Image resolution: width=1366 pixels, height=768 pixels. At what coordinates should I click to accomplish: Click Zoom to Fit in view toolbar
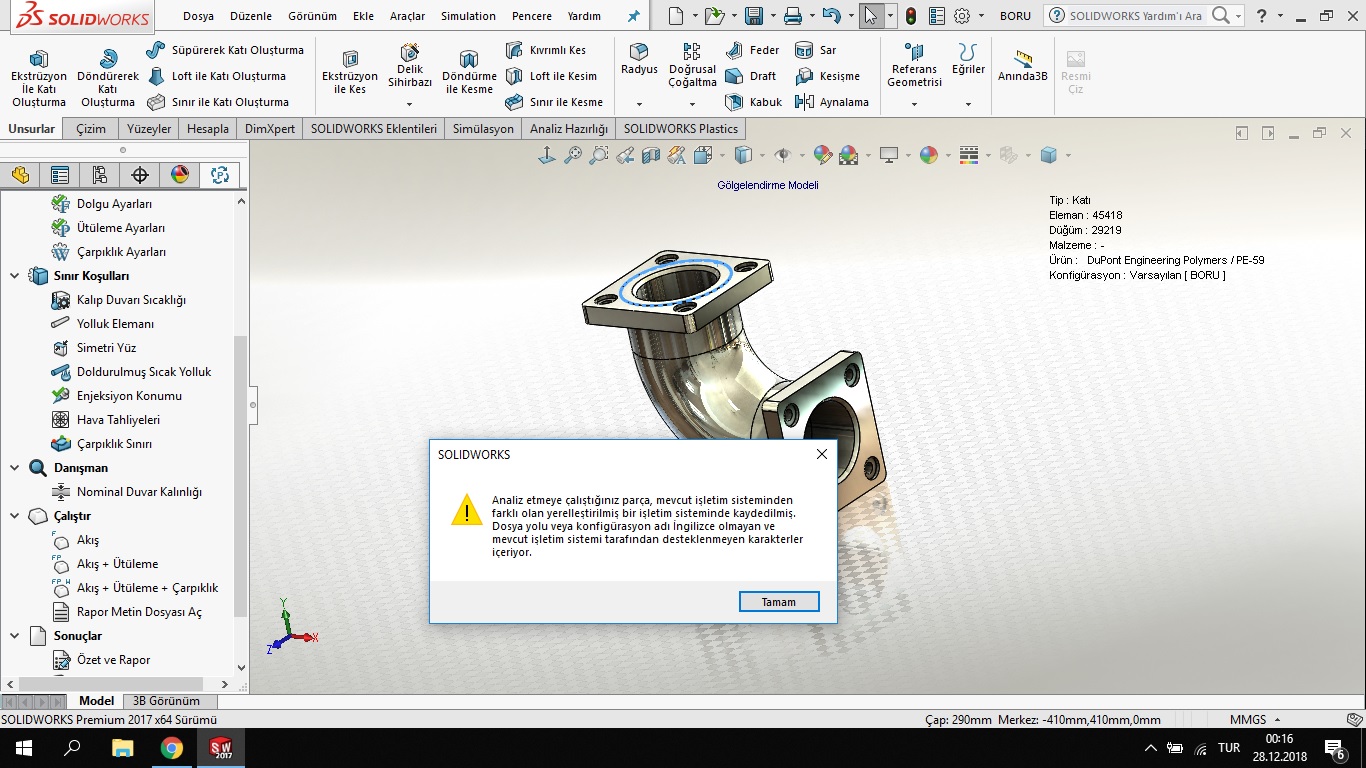(572, 155)
